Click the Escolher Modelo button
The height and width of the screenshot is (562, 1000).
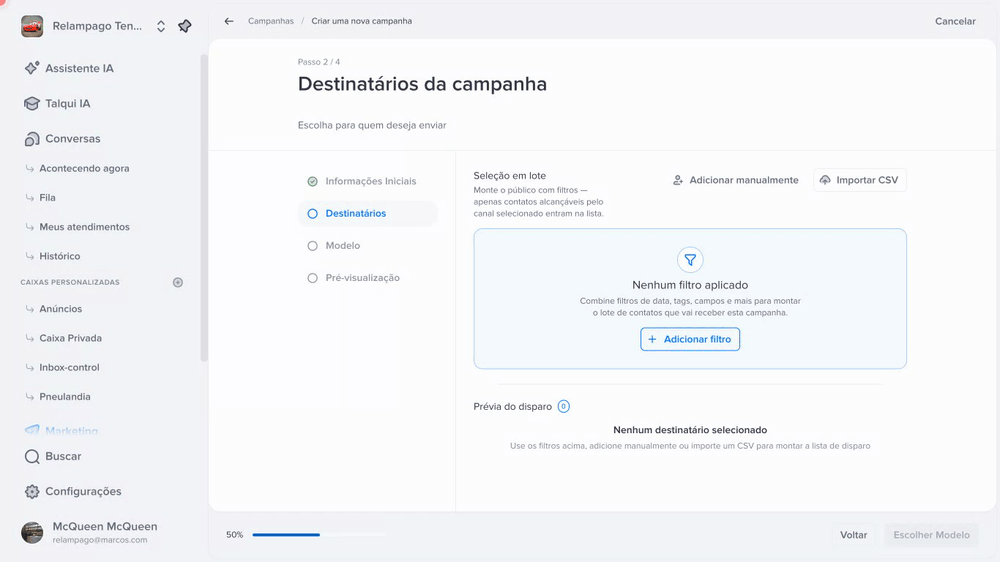931,535
